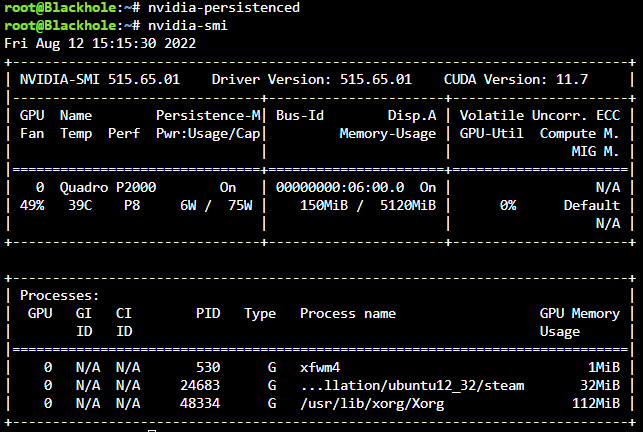Click memory used value '150MiB'
The image size is (643, 432).
[324, 205]
